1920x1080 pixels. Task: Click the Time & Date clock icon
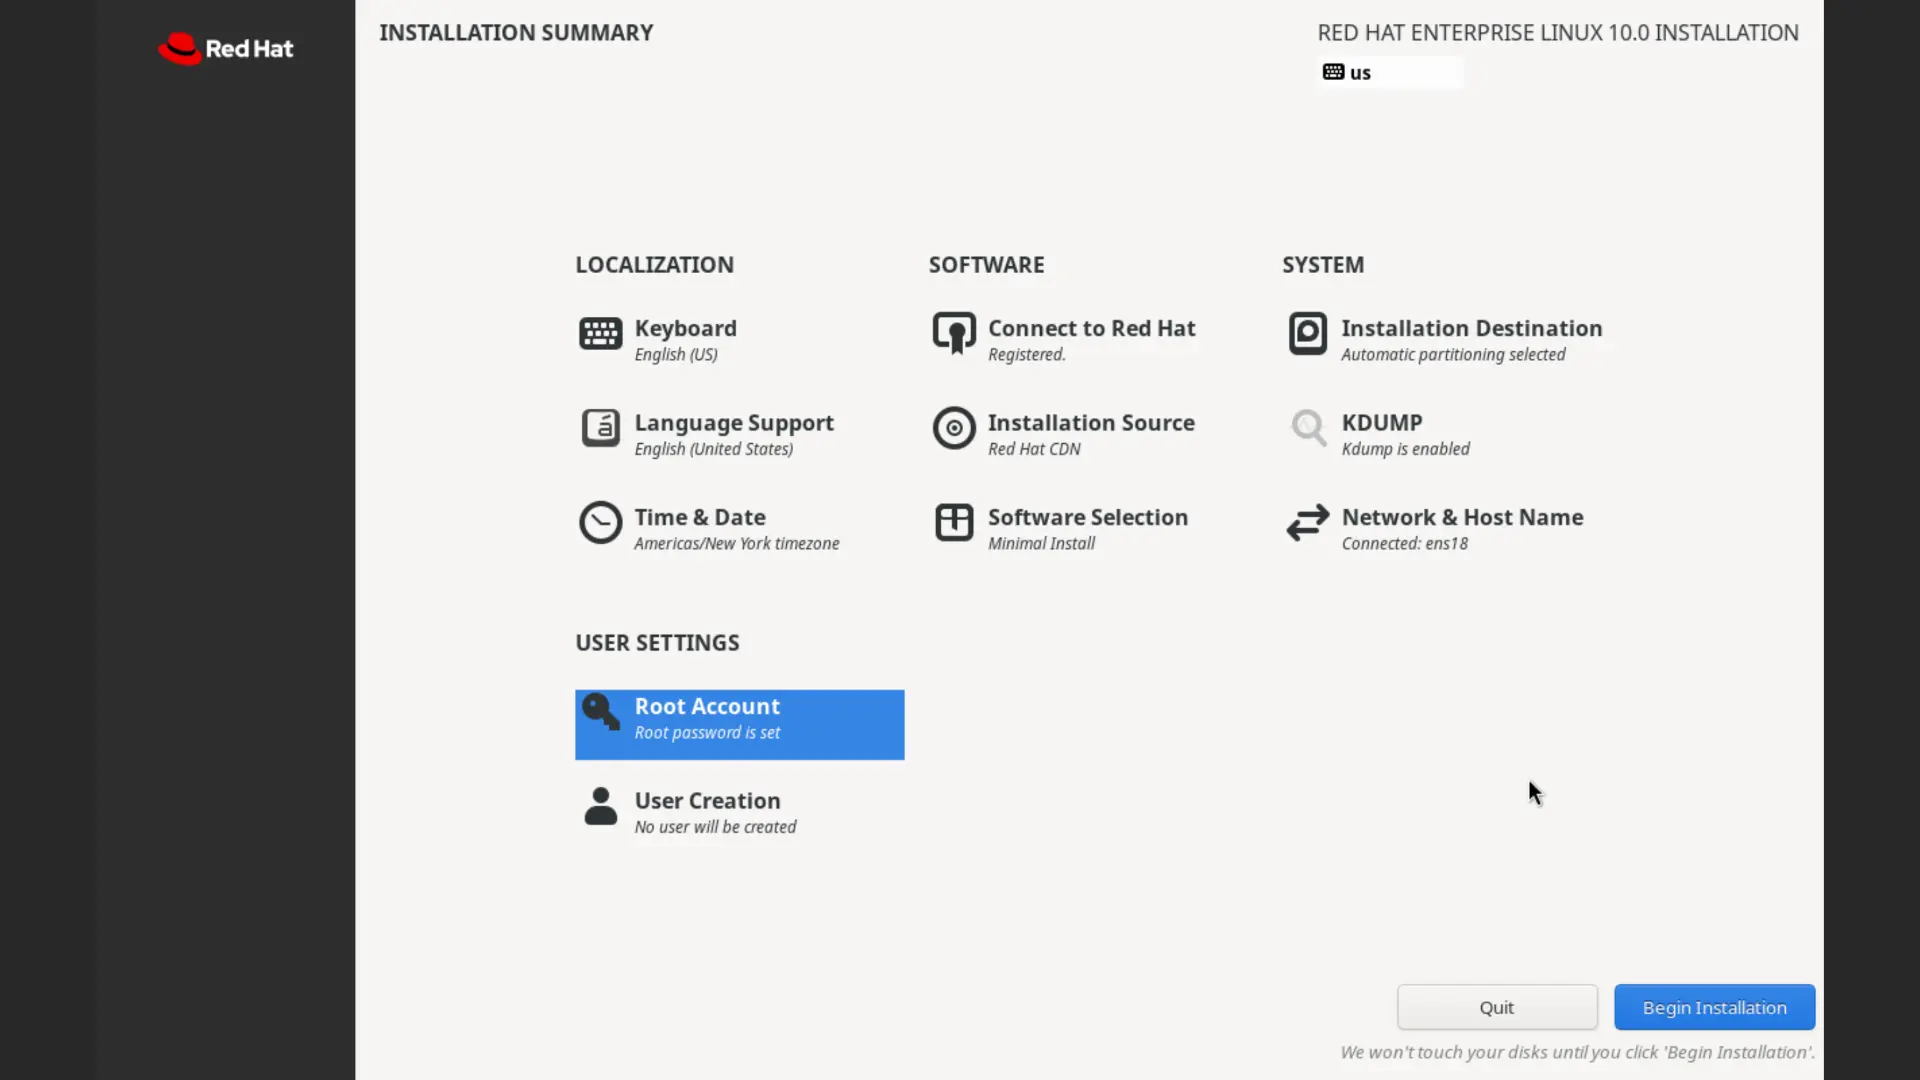coord(600,523)
